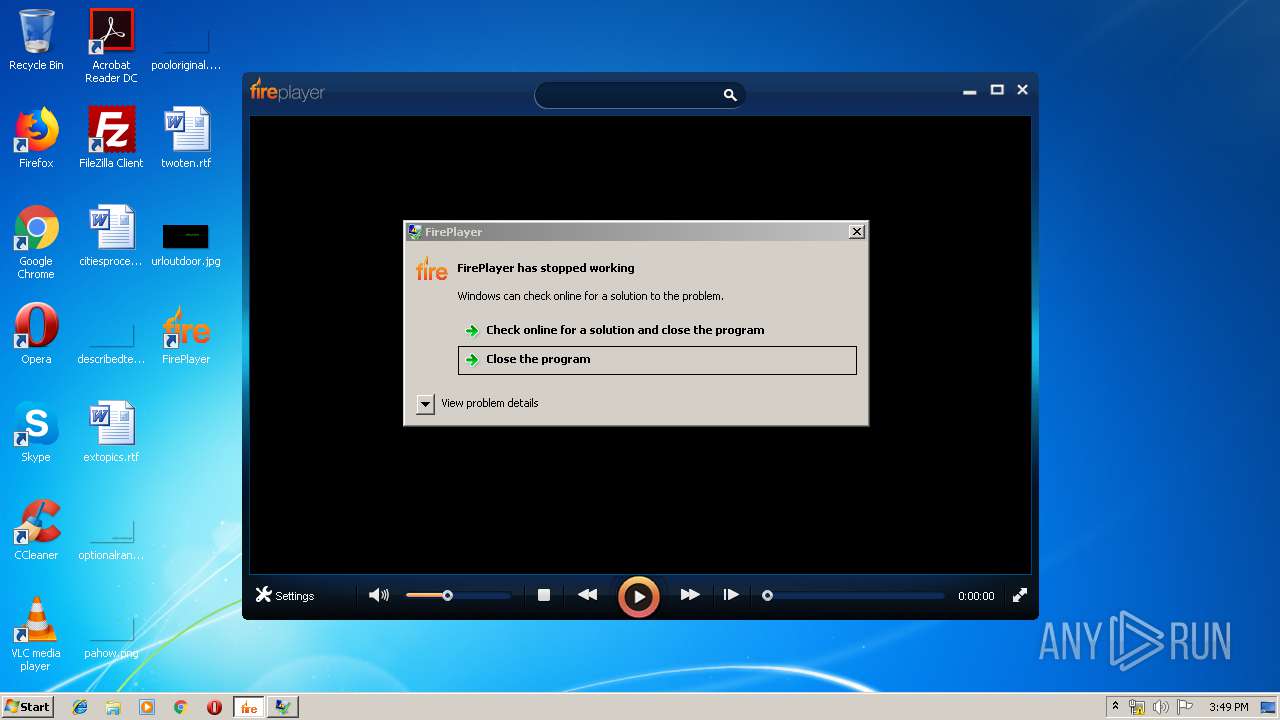Click the rewind button
Viewport: 1280px width, 720px height.
[588, 595]
